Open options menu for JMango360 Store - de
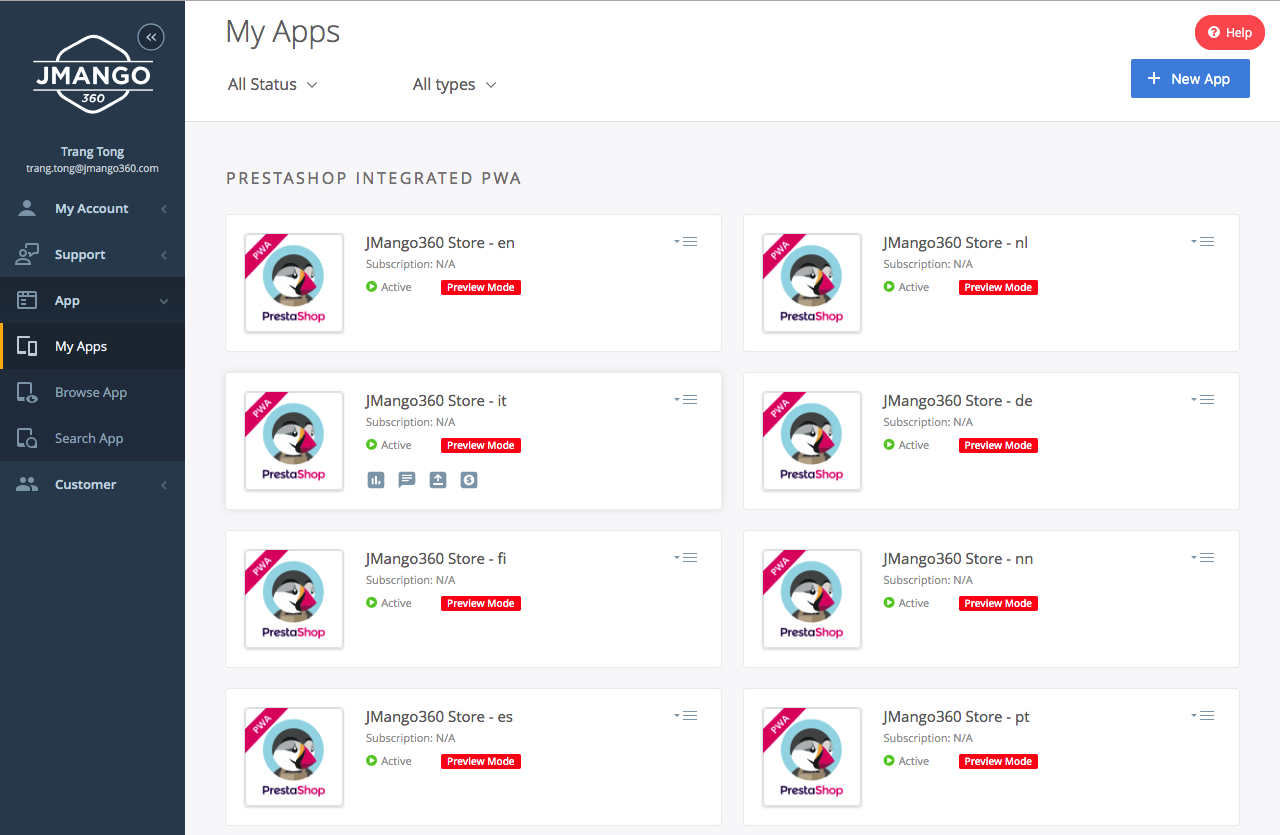 1203,400
